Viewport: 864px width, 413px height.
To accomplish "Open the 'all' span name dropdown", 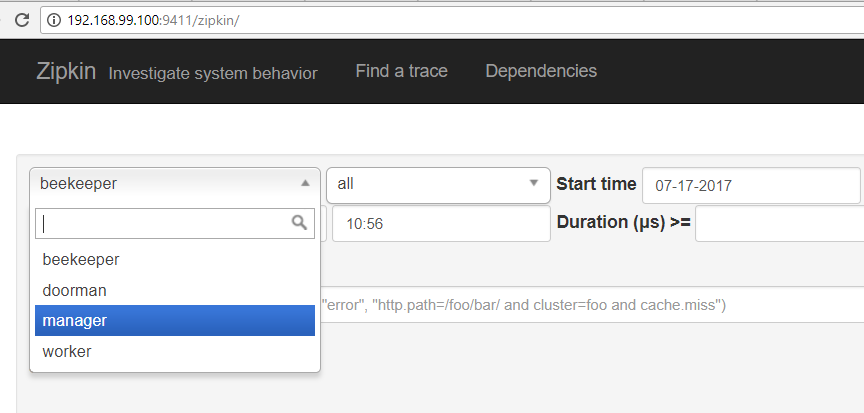I will pos(438,184).
